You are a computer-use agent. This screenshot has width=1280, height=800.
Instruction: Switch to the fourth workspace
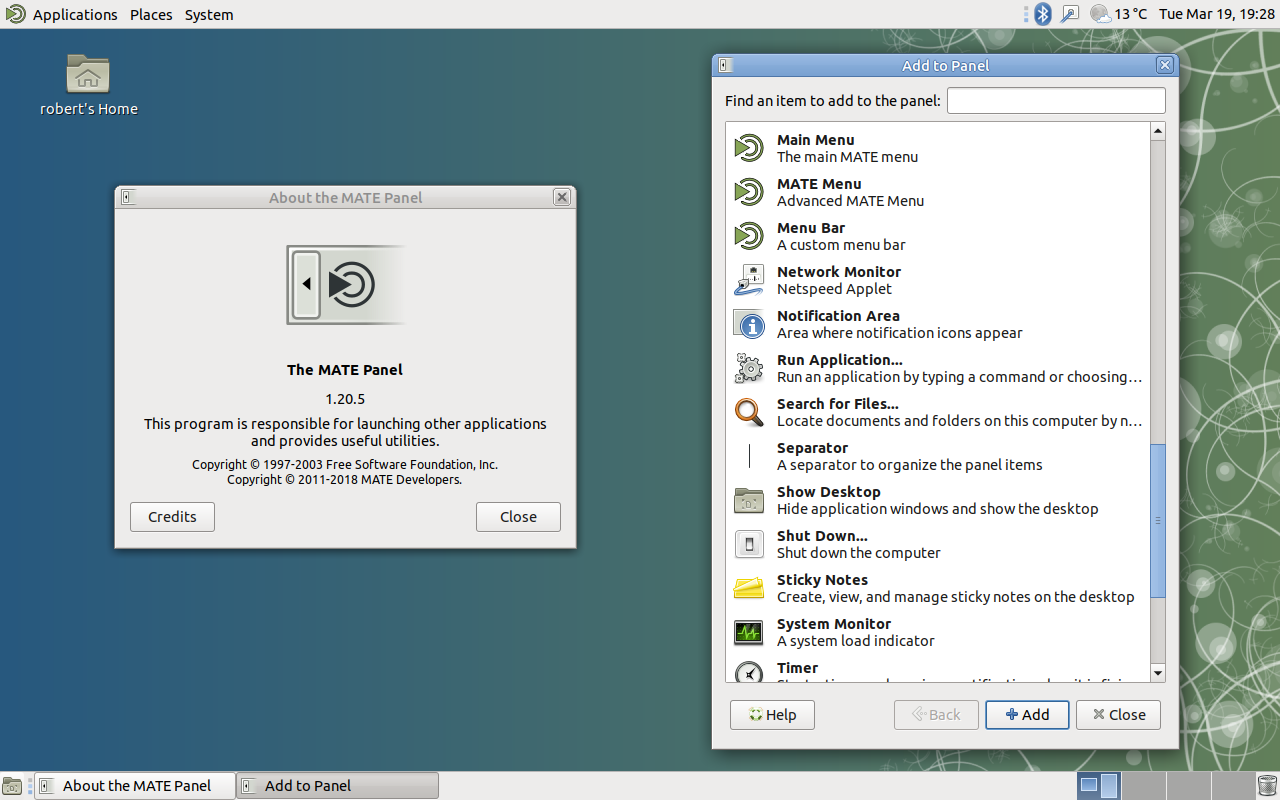[1232, 786]
